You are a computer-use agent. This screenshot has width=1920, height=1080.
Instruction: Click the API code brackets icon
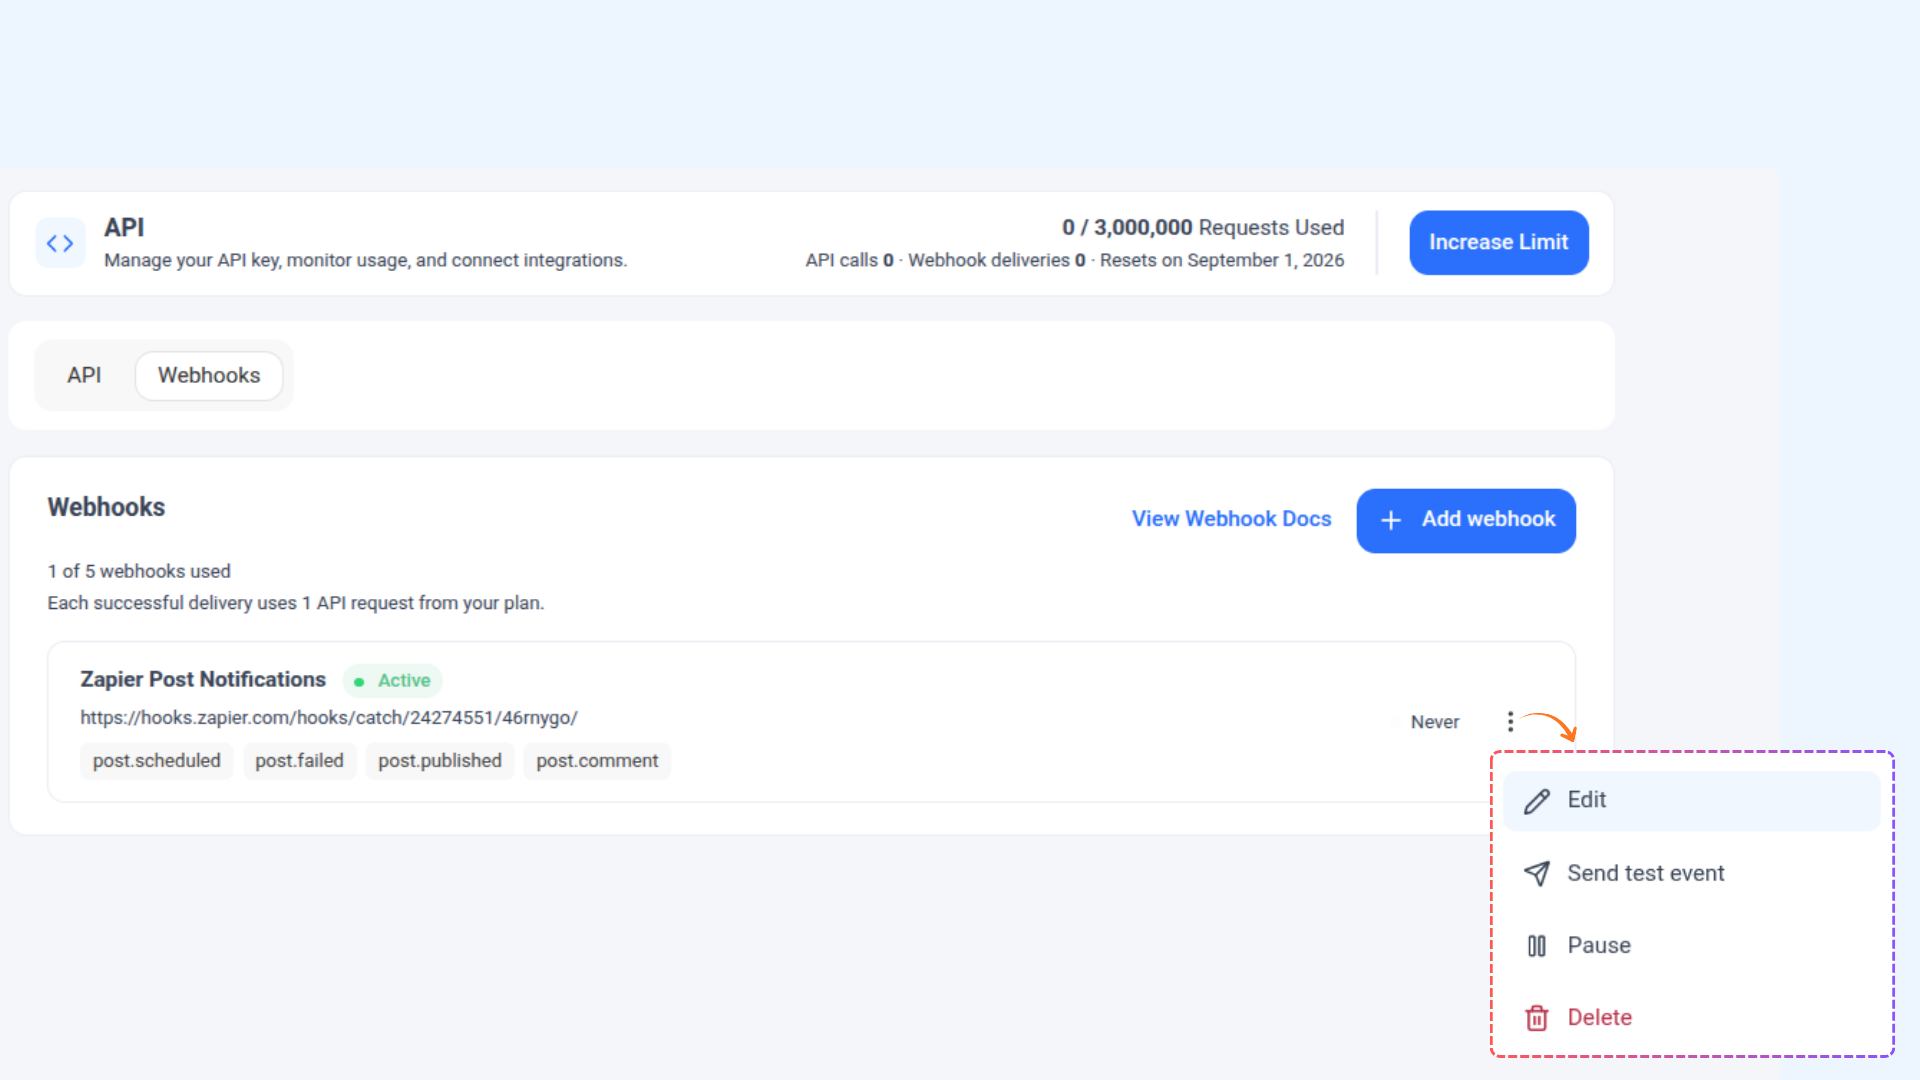pyautogui.click(x=60, y=243)
